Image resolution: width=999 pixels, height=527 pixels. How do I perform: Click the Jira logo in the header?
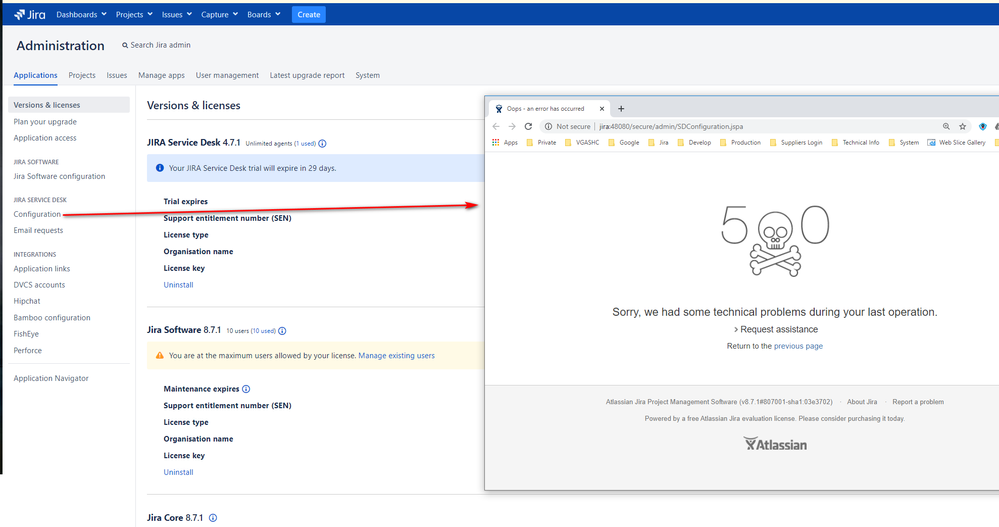(x=29, y=15)
